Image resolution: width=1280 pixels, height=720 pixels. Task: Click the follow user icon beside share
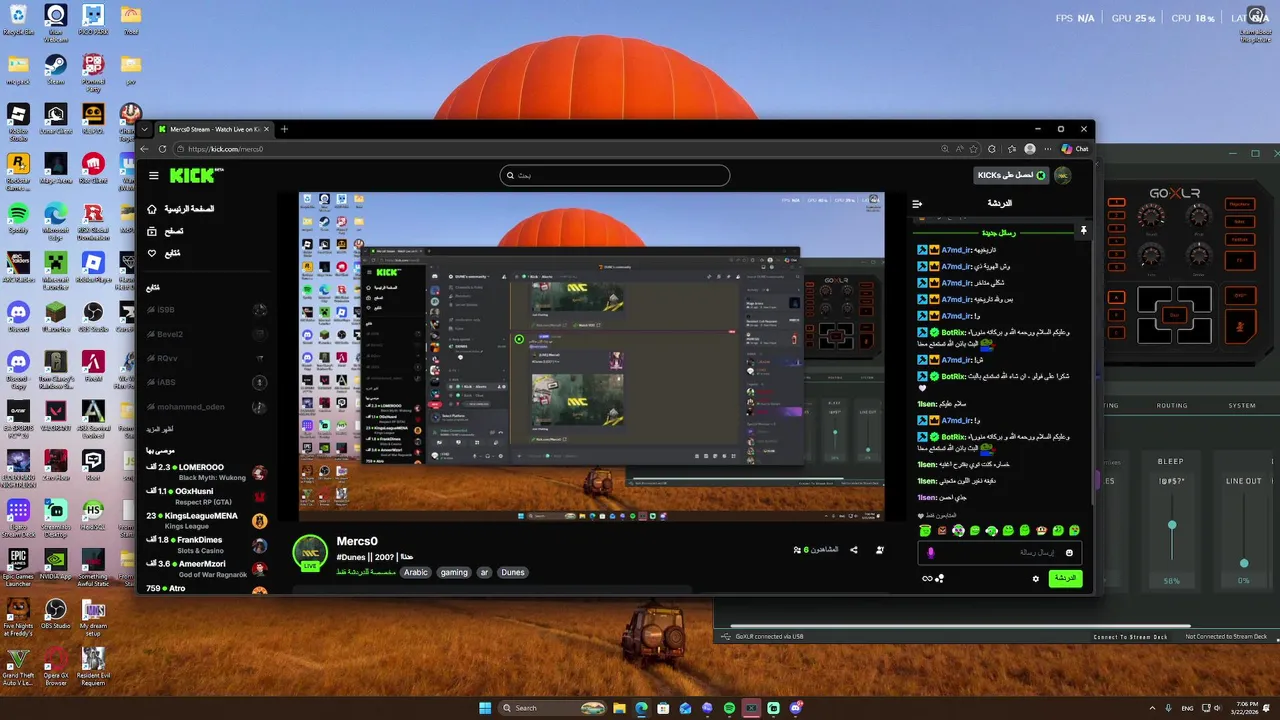tap(880, 549)
